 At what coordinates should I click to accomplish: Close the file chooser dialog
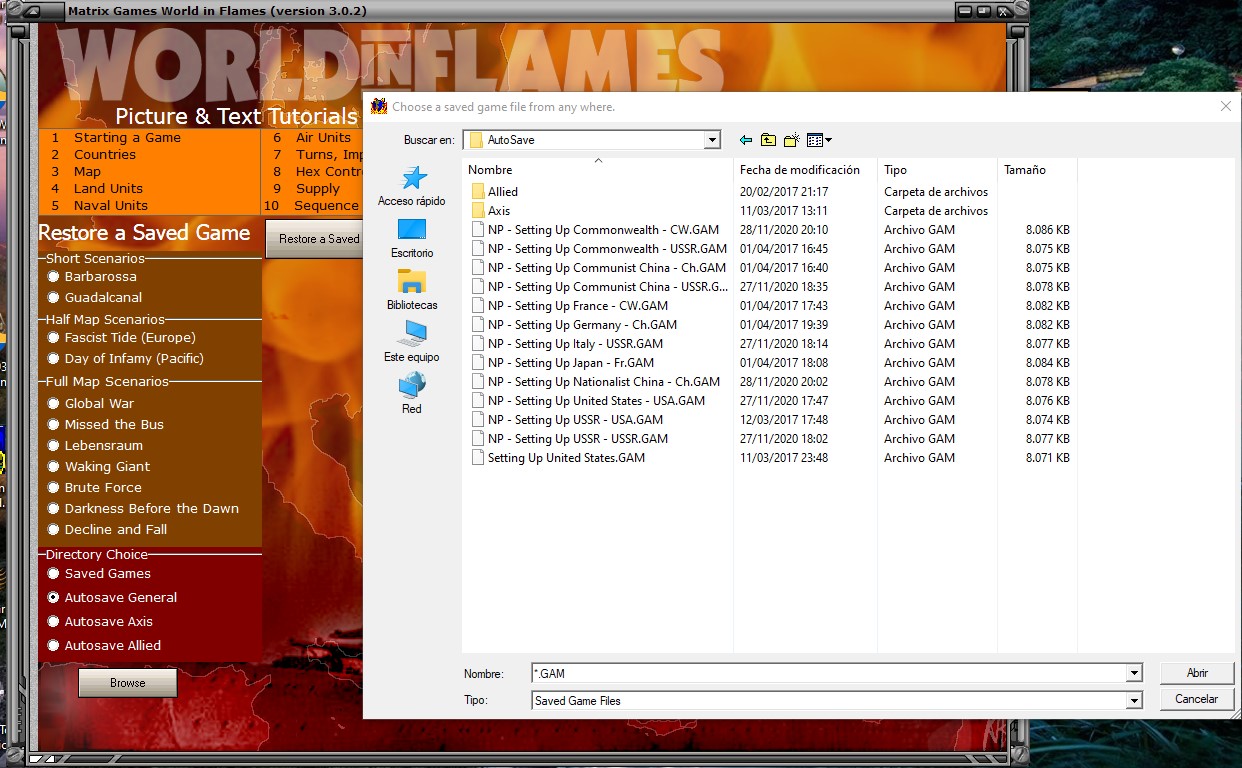(1226, 106)
